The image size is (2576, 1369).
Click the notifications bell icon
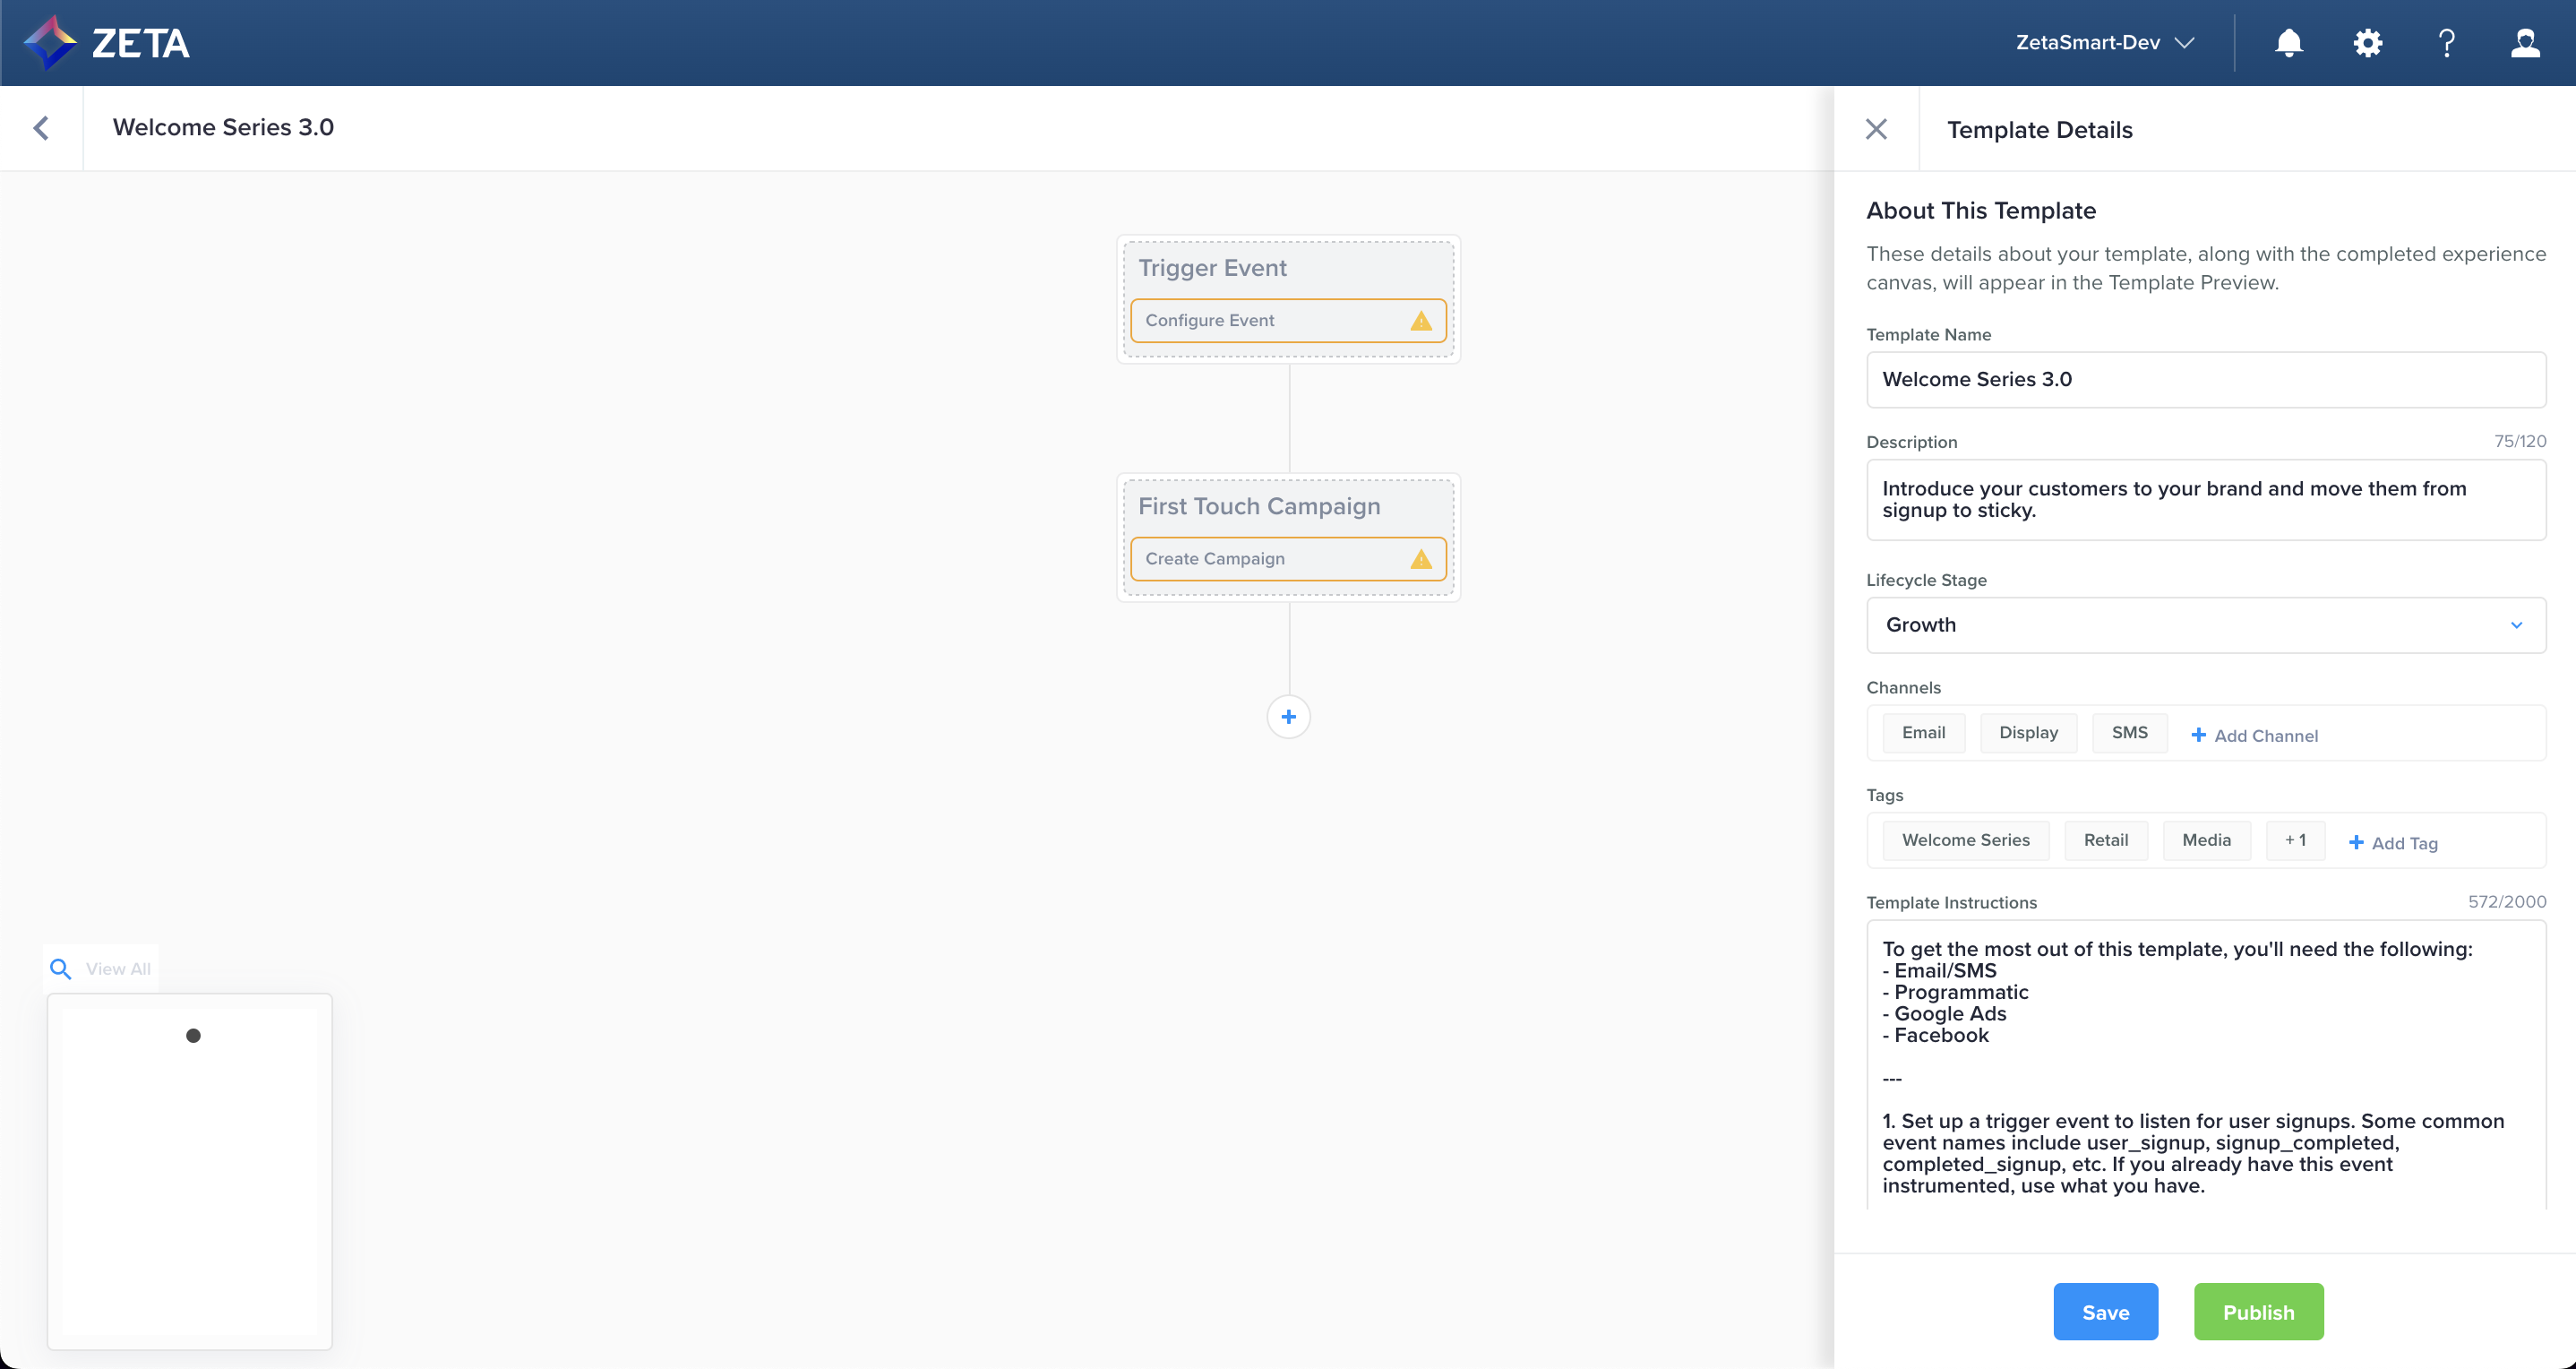2288,43
